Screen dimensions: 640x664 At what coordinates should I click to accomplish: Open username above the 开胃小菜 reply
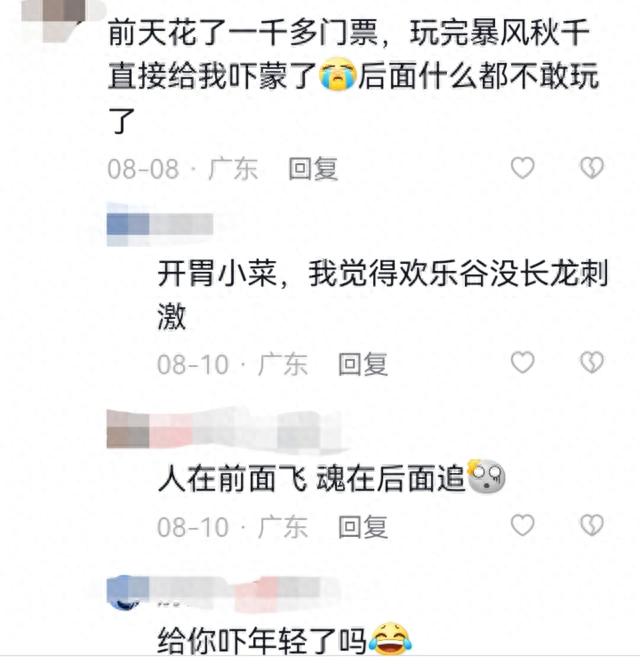click(x=160, y=224)
